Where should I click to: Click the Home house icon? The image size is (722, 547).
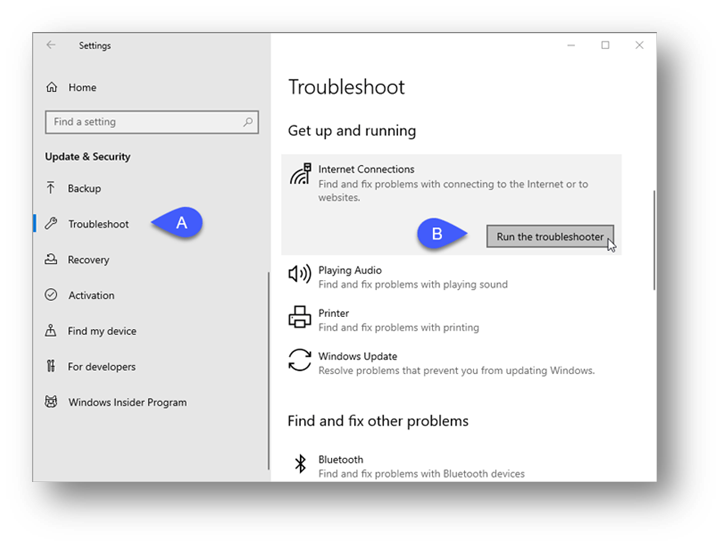click(52, 87)
